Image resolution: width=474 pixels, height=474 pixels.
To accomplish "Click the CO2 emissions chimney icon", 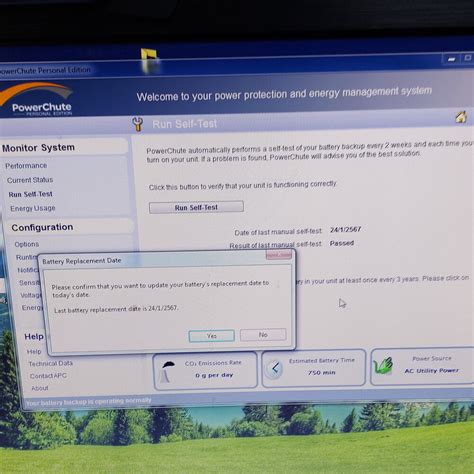I will tap(168, 371).
